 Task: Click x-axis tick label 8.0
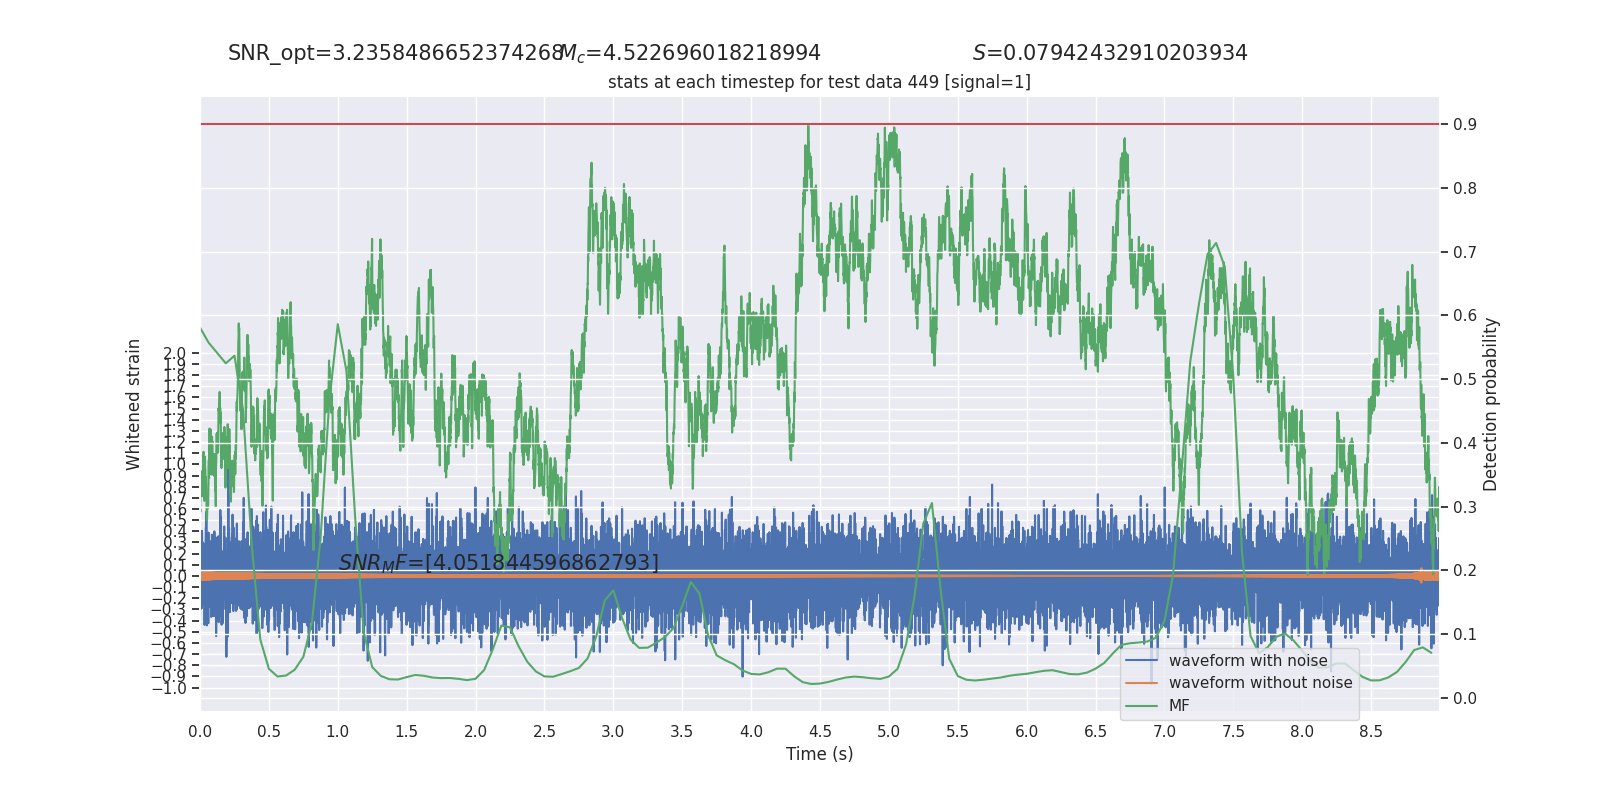1302,732
